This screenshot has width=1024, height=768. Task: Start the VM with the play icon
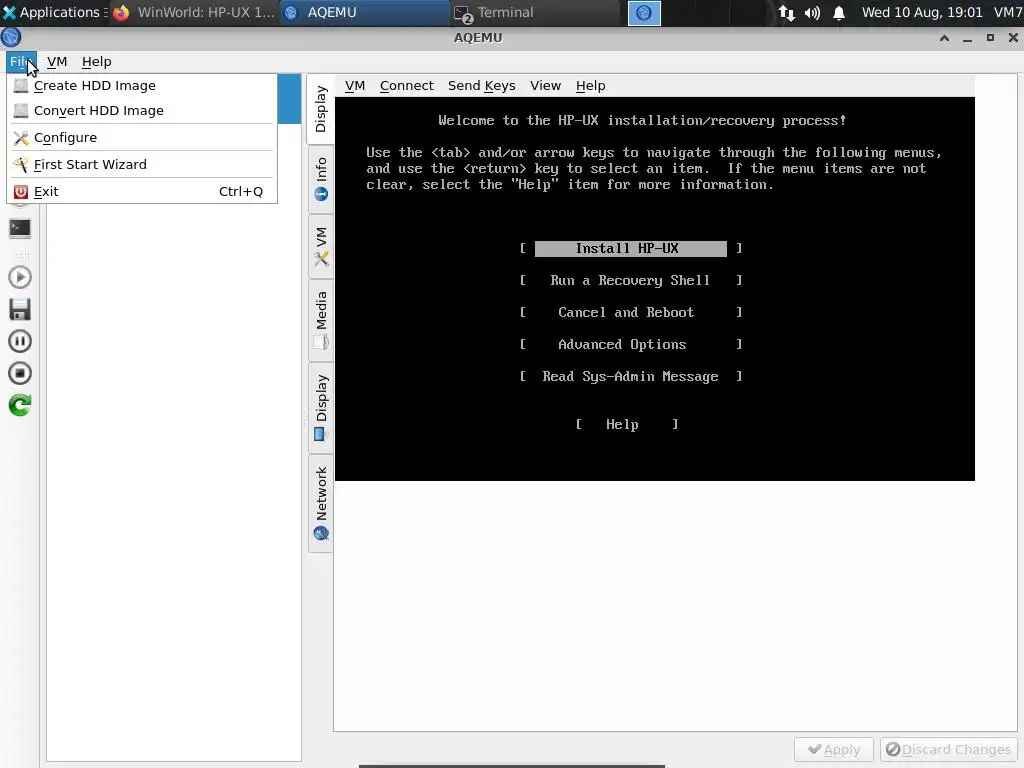pos(20,278)
